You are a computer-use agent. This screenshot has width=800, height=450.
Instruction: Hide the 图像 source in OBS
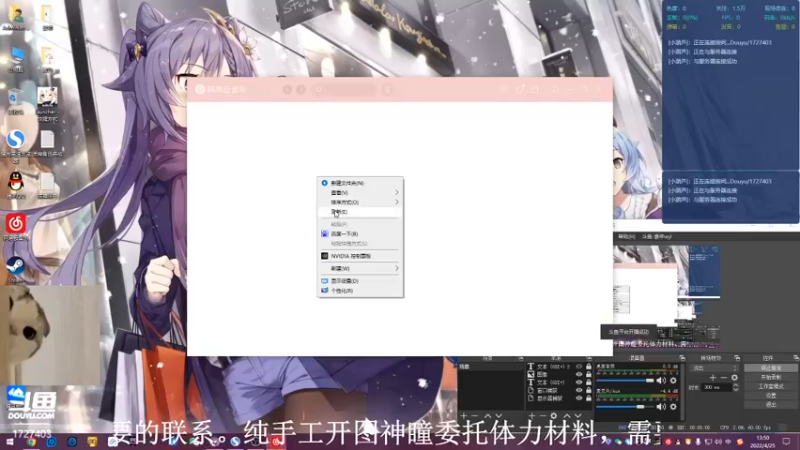click(x=579, y=374)
